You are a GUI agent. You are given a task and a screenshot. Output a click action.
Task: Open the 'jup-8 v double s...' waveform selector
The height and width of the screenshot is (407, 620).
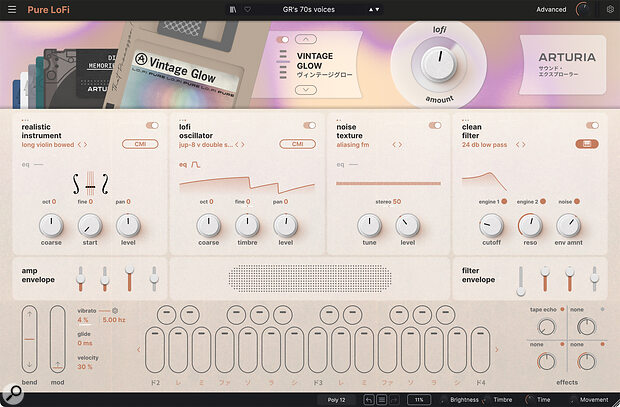tap(206, 145)
